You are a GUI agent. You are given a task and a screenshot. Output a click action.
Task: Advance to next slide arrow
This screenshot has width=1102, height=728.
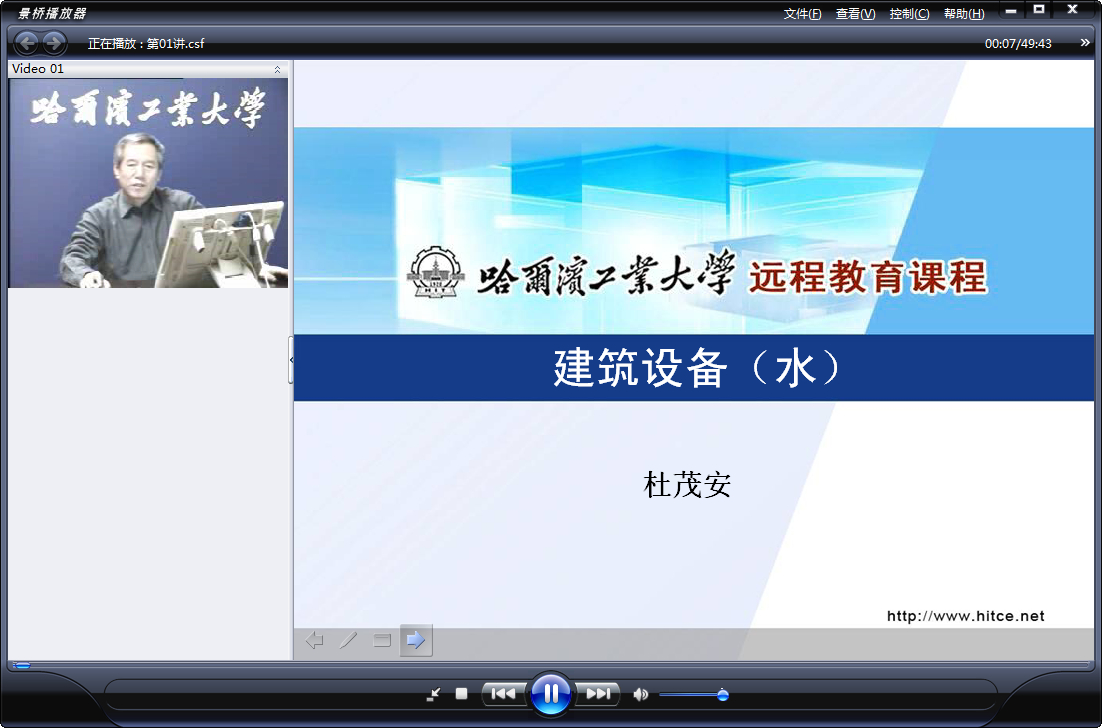click(x=416, y=640)
